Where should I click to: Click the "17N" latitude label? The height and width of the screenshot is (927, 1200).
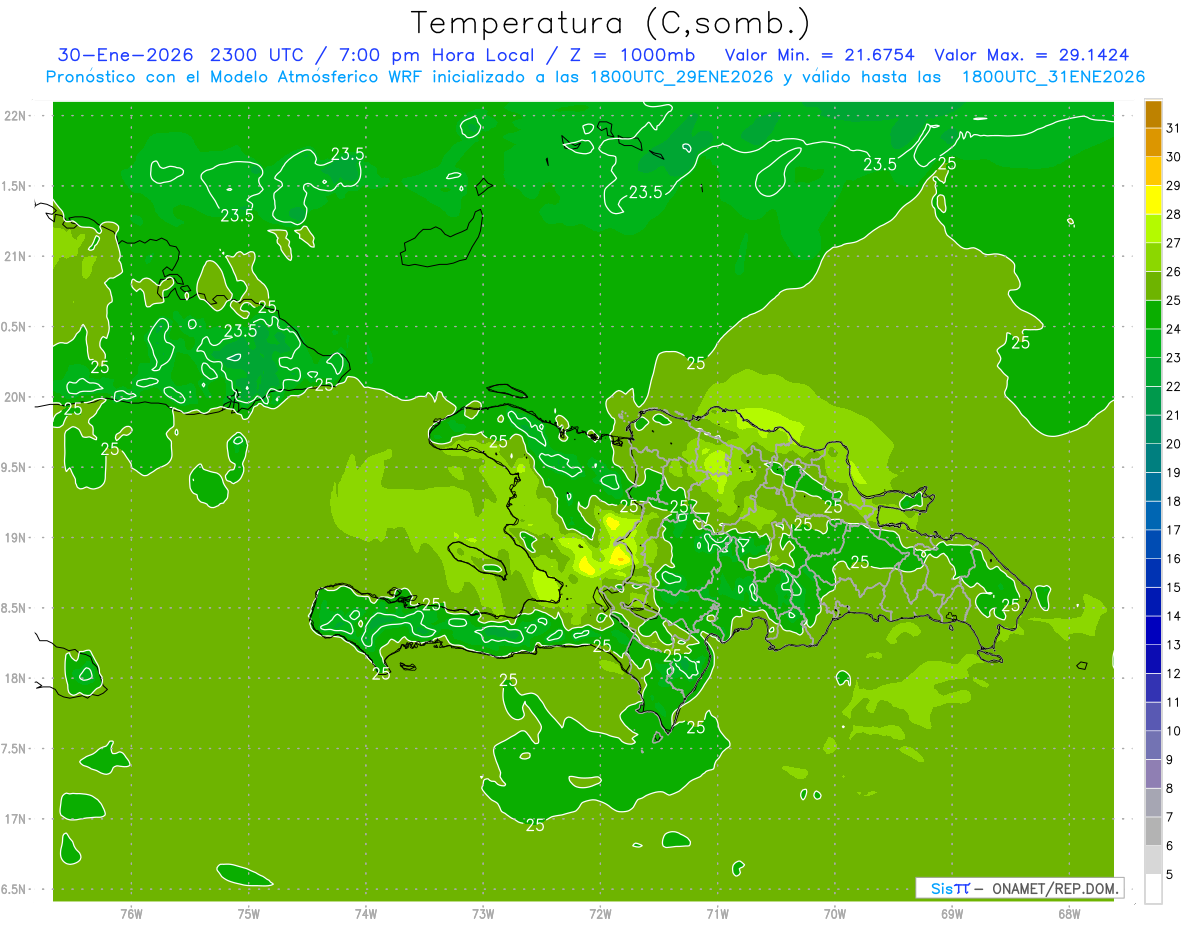(17, 819)
